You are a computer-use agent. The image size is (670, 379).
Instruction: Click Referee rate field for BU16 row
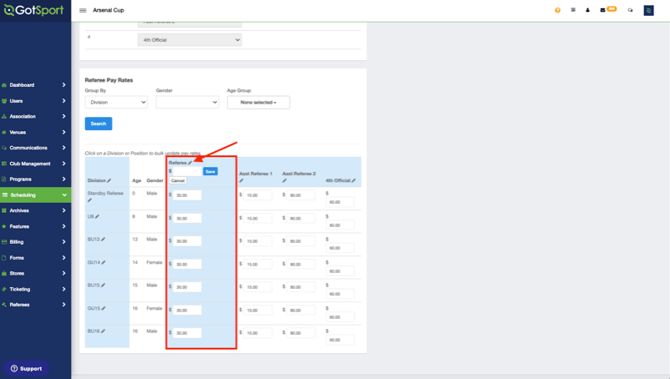coord(187,333)
